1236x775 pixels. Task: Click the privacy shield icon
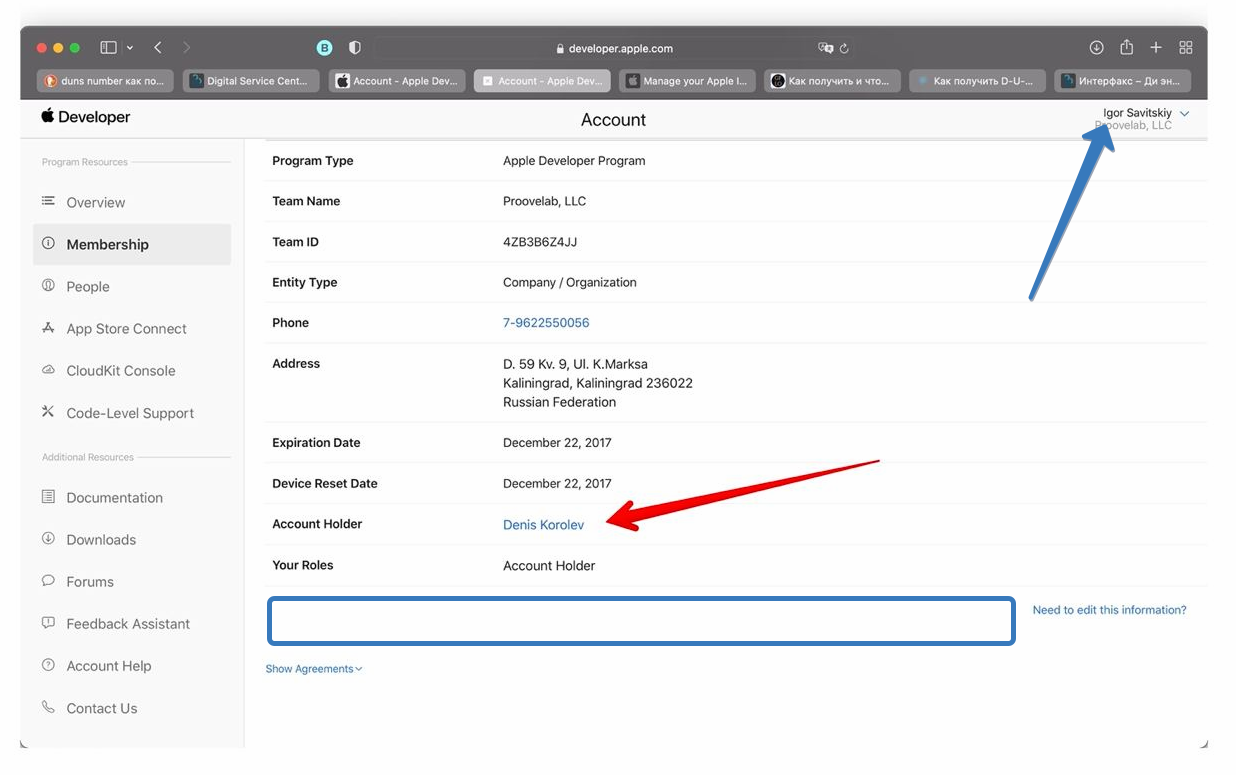click(x=354, y=48)
